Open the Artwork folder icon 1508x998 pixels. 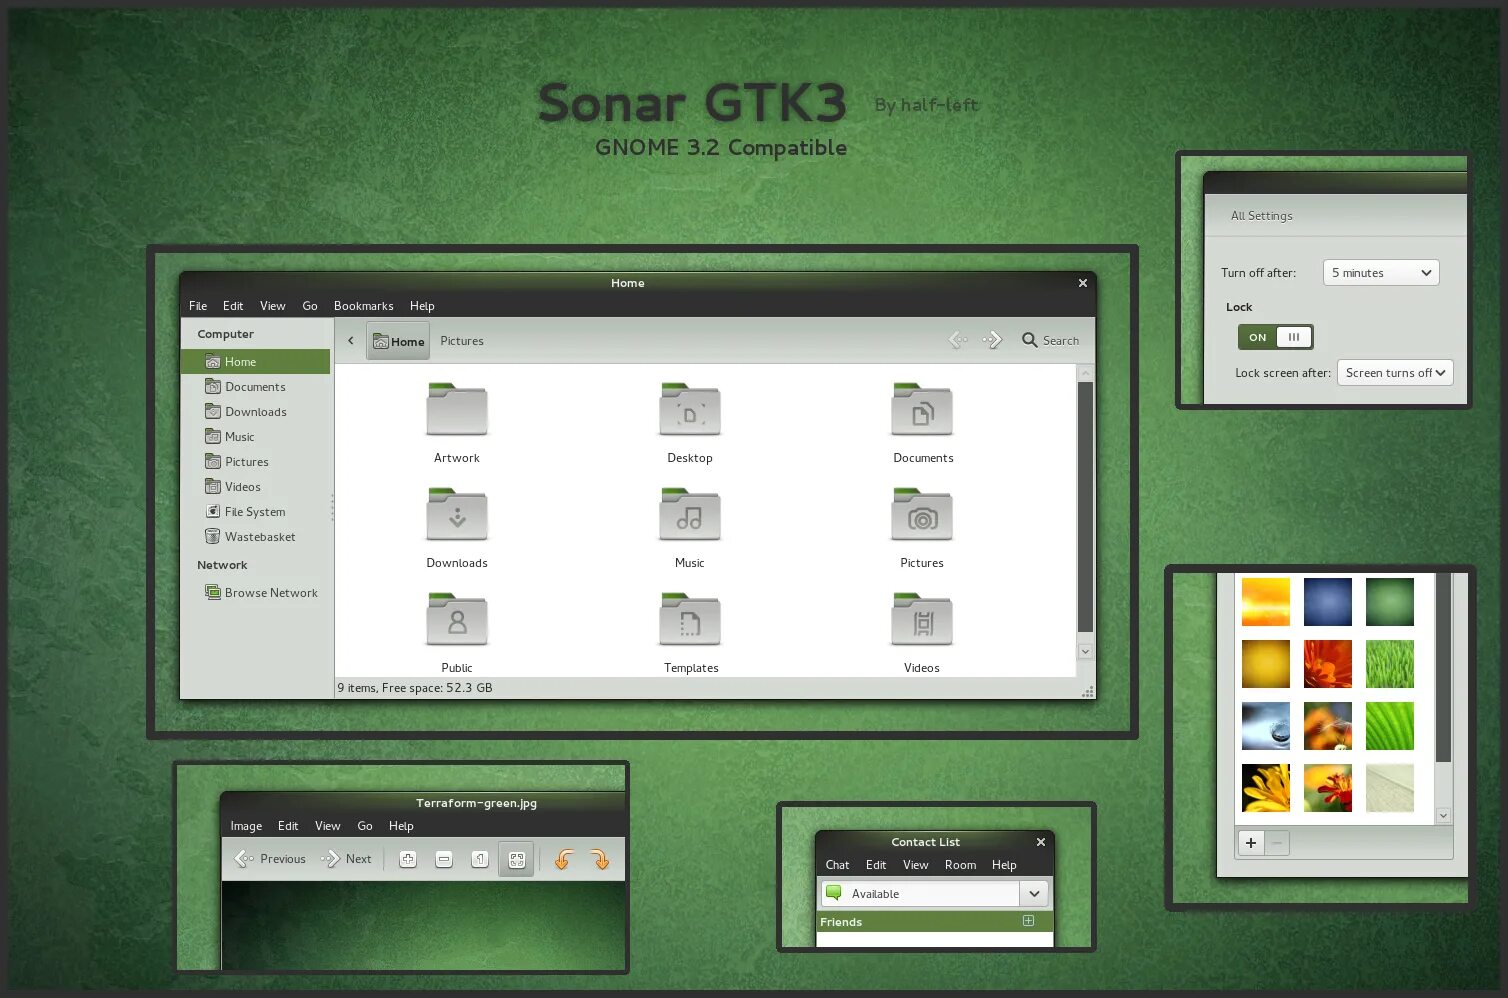pyautogui.click(x=457, y=409)
